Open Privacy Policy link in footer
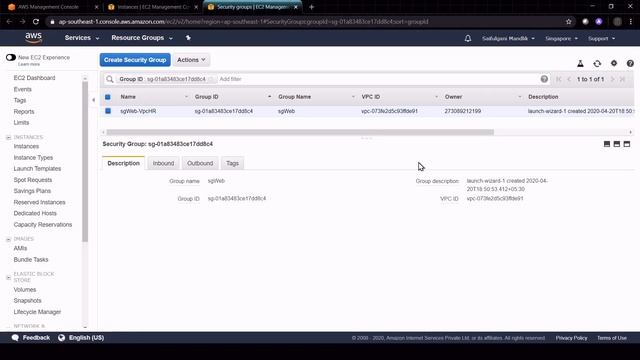The height and width of the screenshot is (360, 640). pyautogui.click(x=571, y=338)
